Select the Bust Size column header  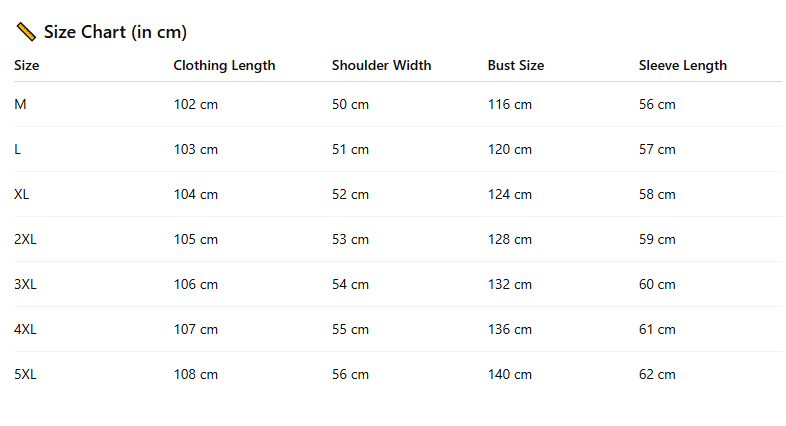pyautogui.click(x=516, y=66)
